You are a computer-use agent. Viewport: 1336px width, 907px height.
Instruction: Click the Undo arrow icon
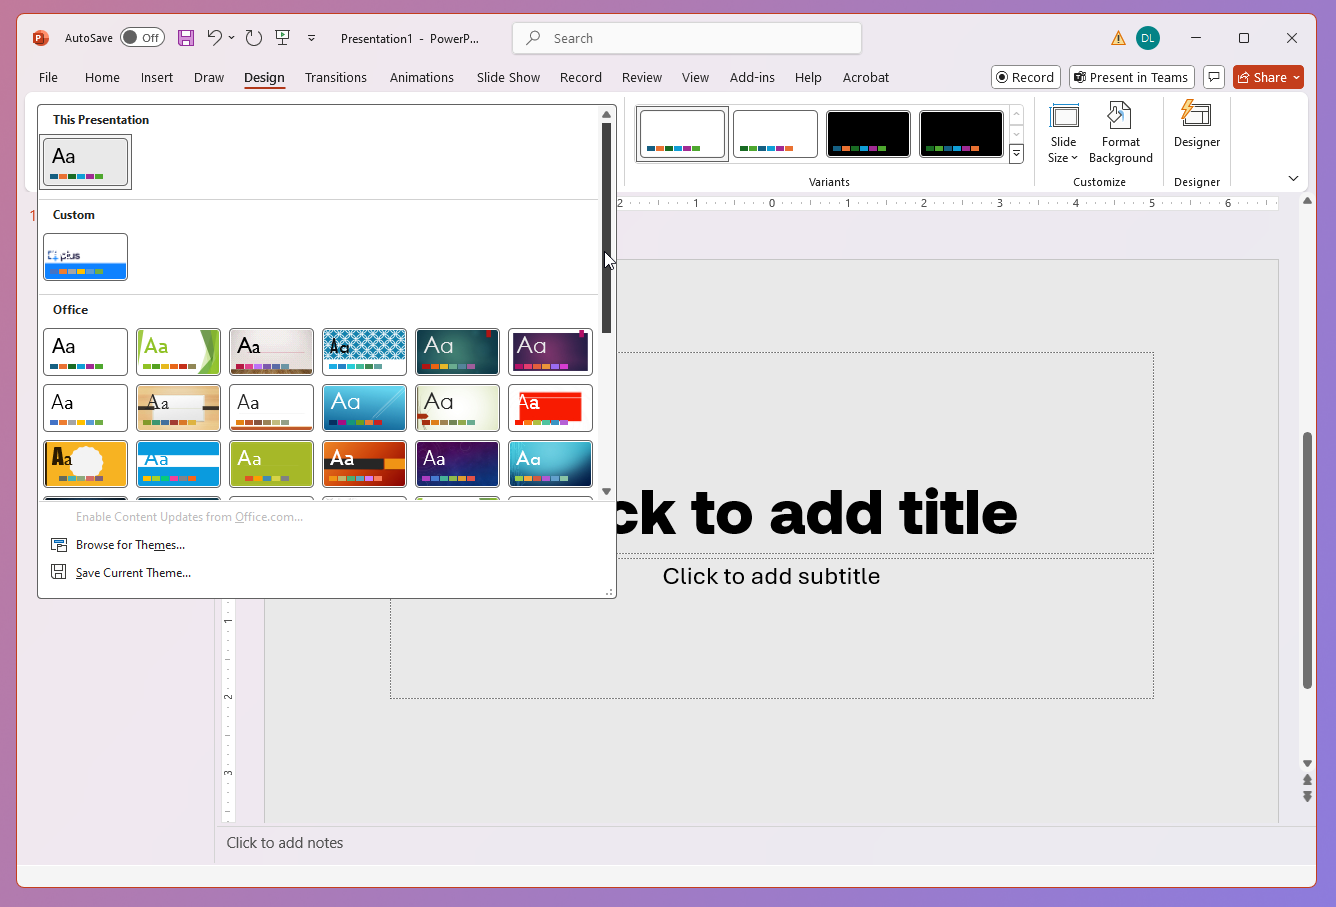pyautogui.click(x=214, y=38)
